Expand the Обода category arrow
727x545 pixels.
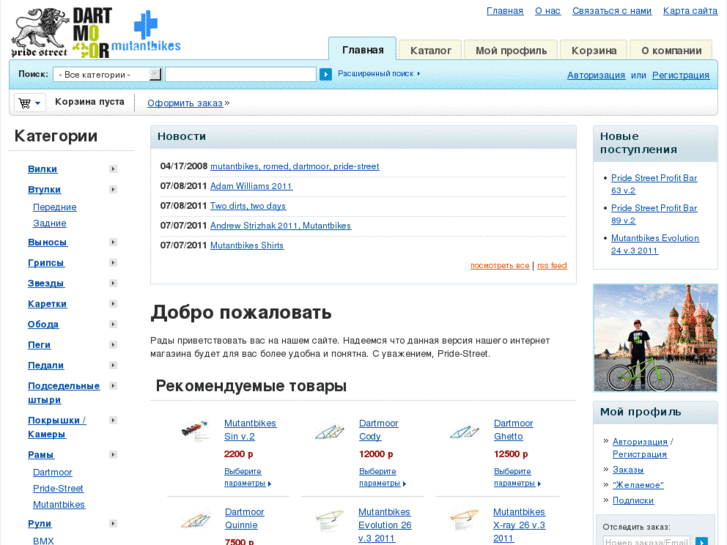pyautogui.click(x=113, y=324)
